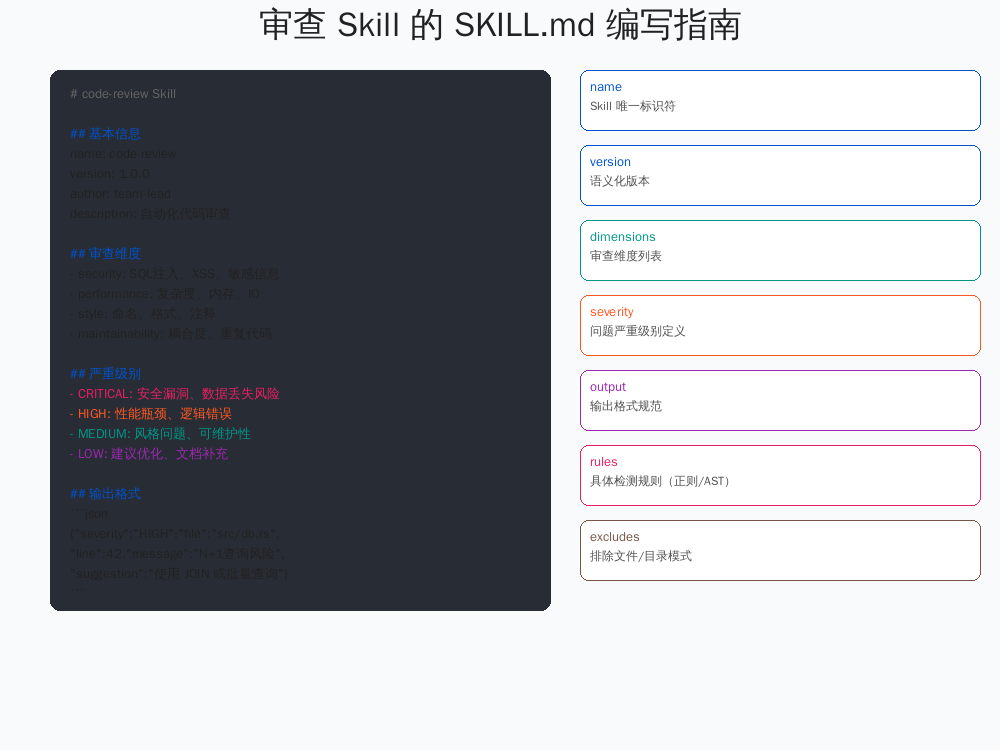
Task: Click the blue "version" card title
Action: pos(610,162)
